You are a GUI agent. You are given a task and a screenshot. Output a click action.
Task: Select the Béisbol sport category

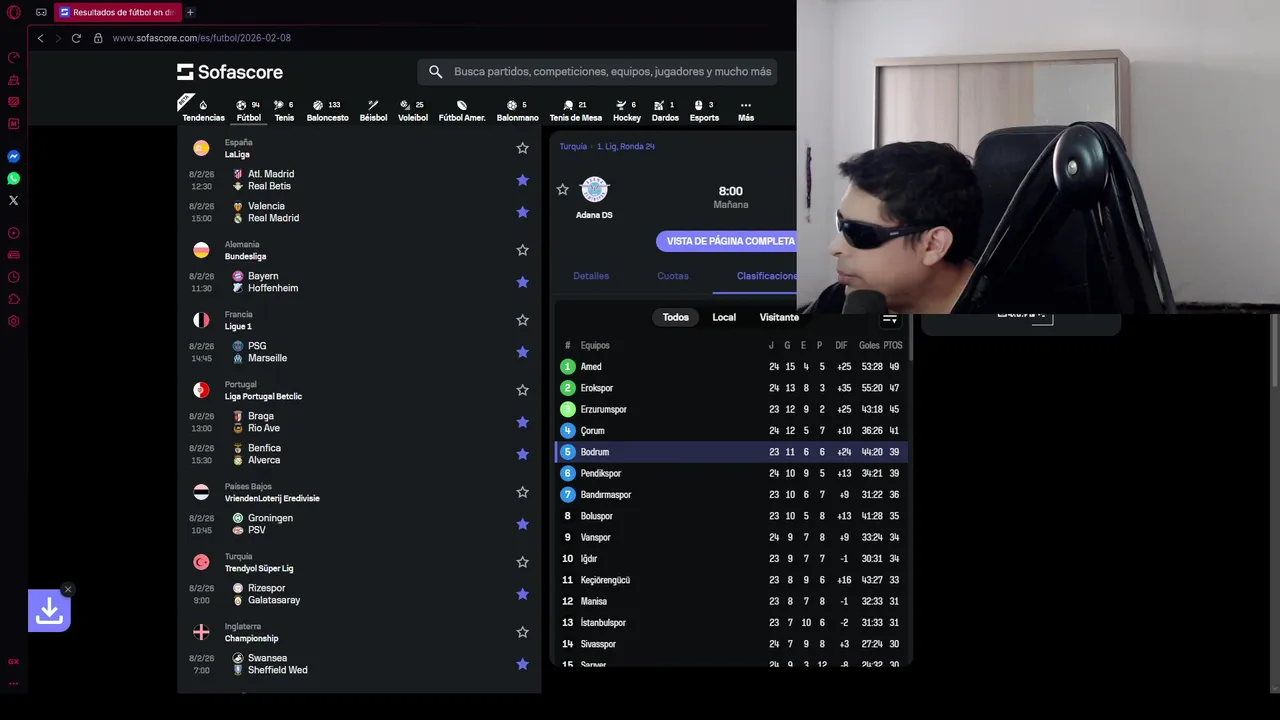click(x=373, y=110)
